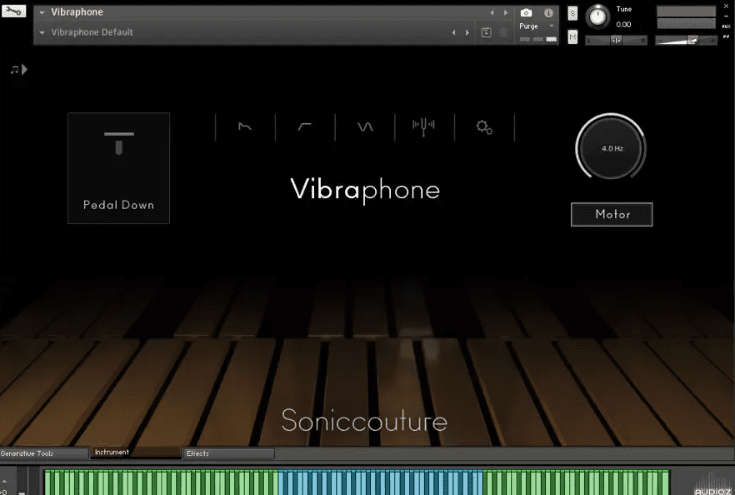The image size is (735, 495).
Task: Open the Vibraphone Default preset dropdown
Action: point(42,32)
